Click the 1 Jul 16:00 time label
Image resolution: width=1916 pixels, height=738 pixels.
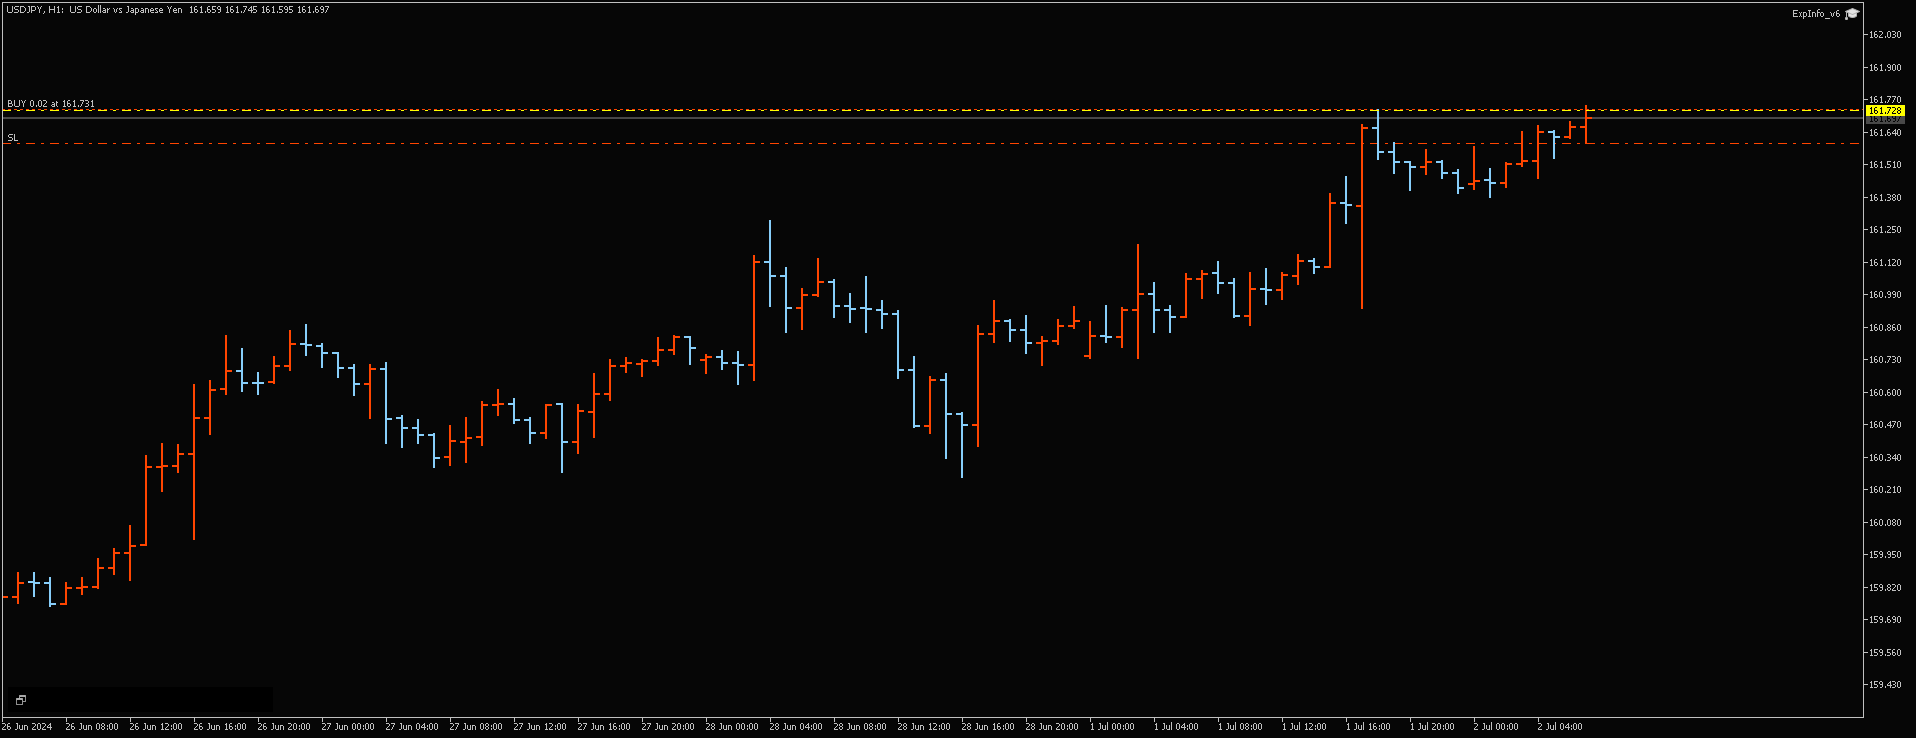coord(1368,727)
